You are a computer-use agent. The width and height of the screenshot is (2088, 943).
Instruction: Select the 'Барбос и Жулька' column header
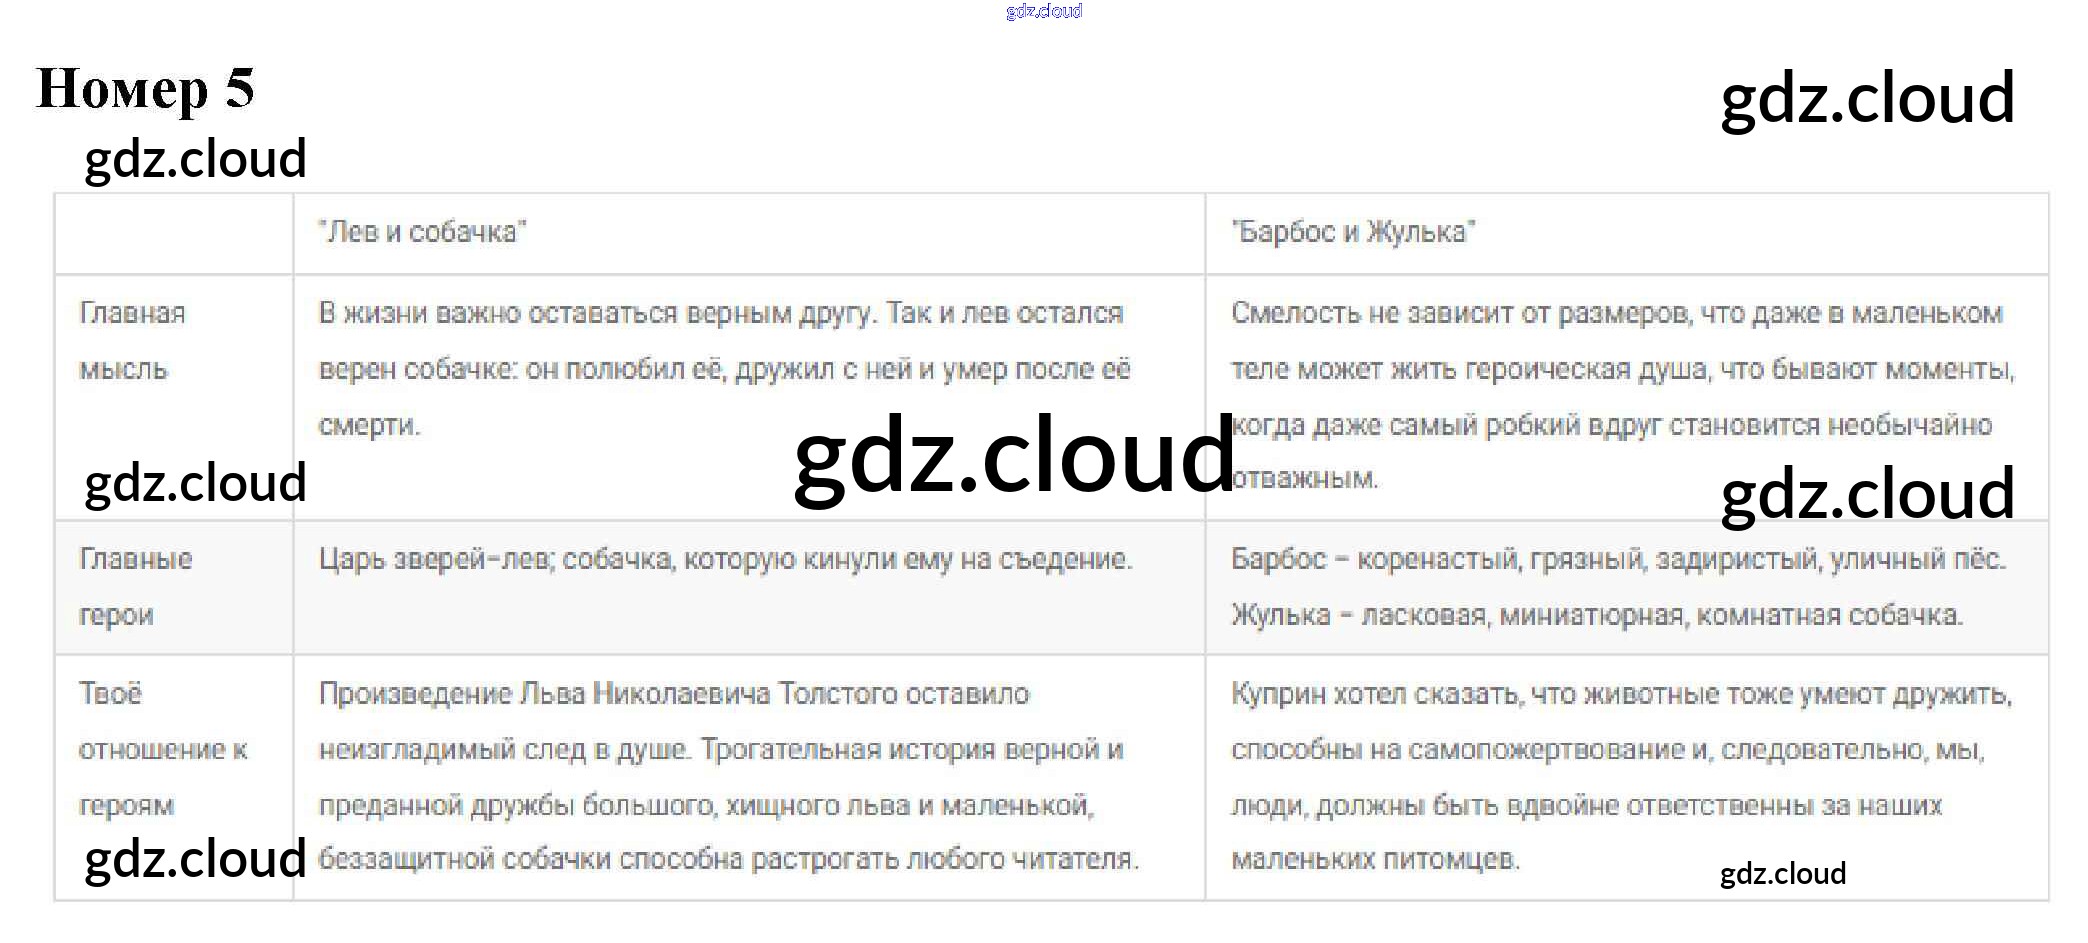(1353, 232)
